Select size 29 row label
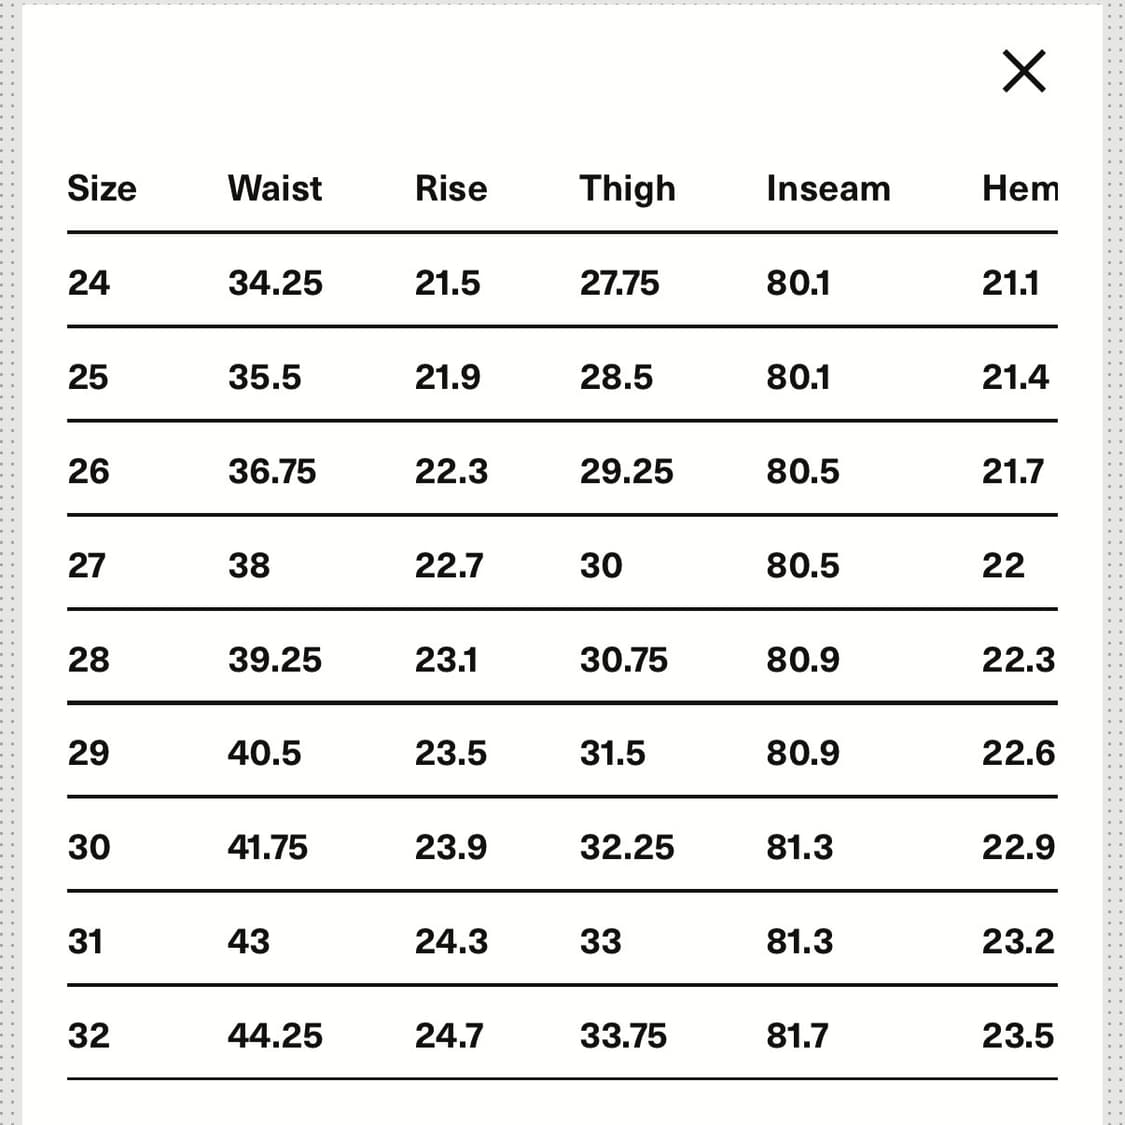 click(x=88, y=753)
